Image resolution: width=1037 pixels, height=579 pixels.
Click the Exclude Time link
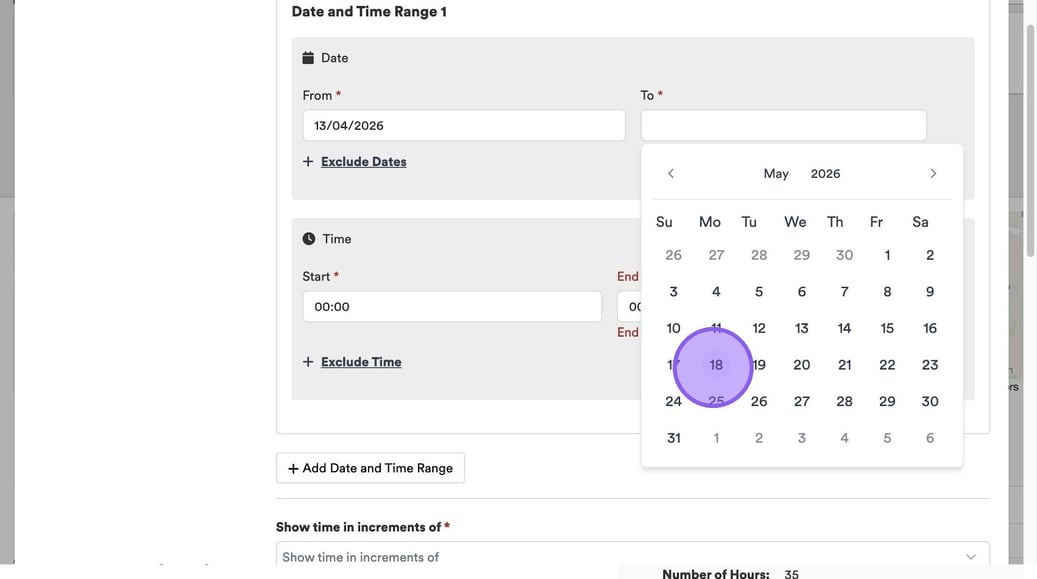(361, 362)
